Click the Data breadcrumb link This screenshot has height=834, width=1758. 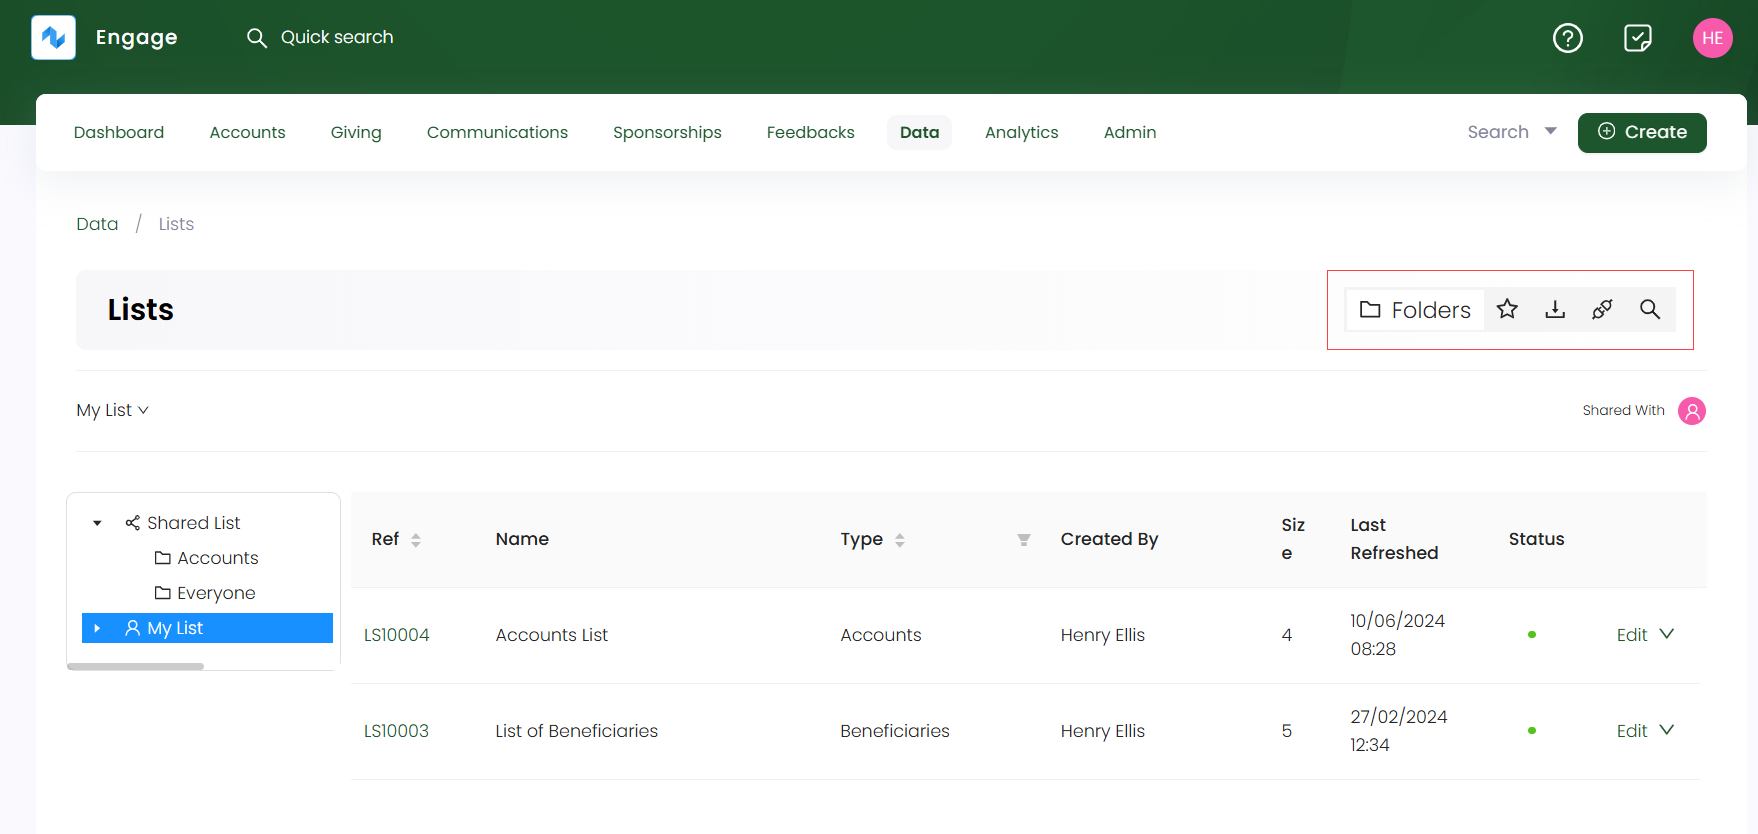97,224
